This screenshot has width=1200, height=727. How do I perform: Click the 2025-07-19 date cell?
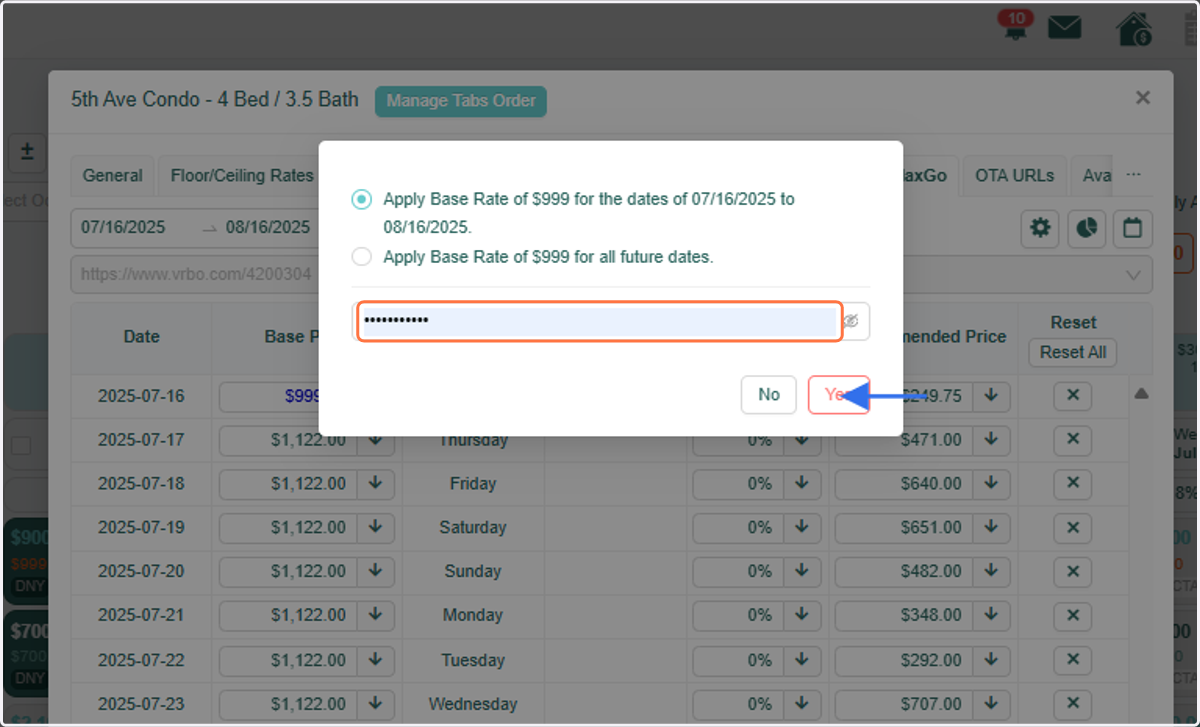pos(141,527)
